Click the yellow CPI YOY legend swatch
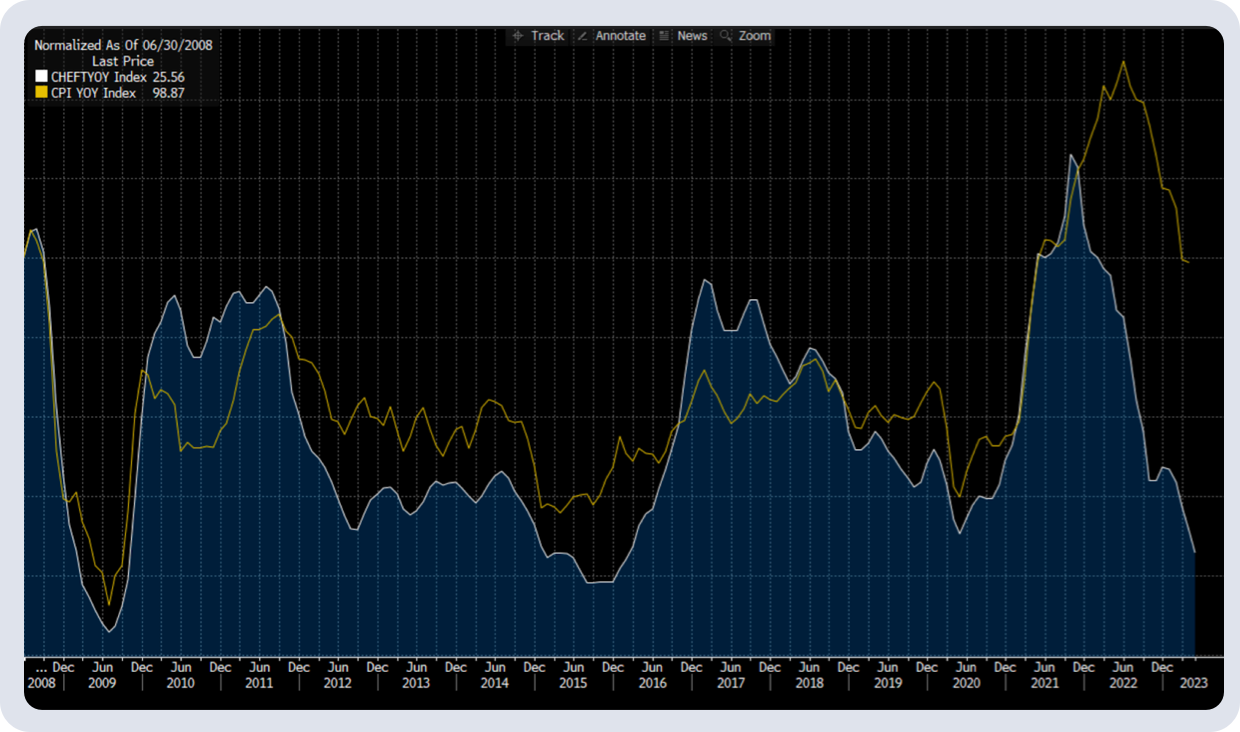 pyautogui.click(x=41, y=93)
